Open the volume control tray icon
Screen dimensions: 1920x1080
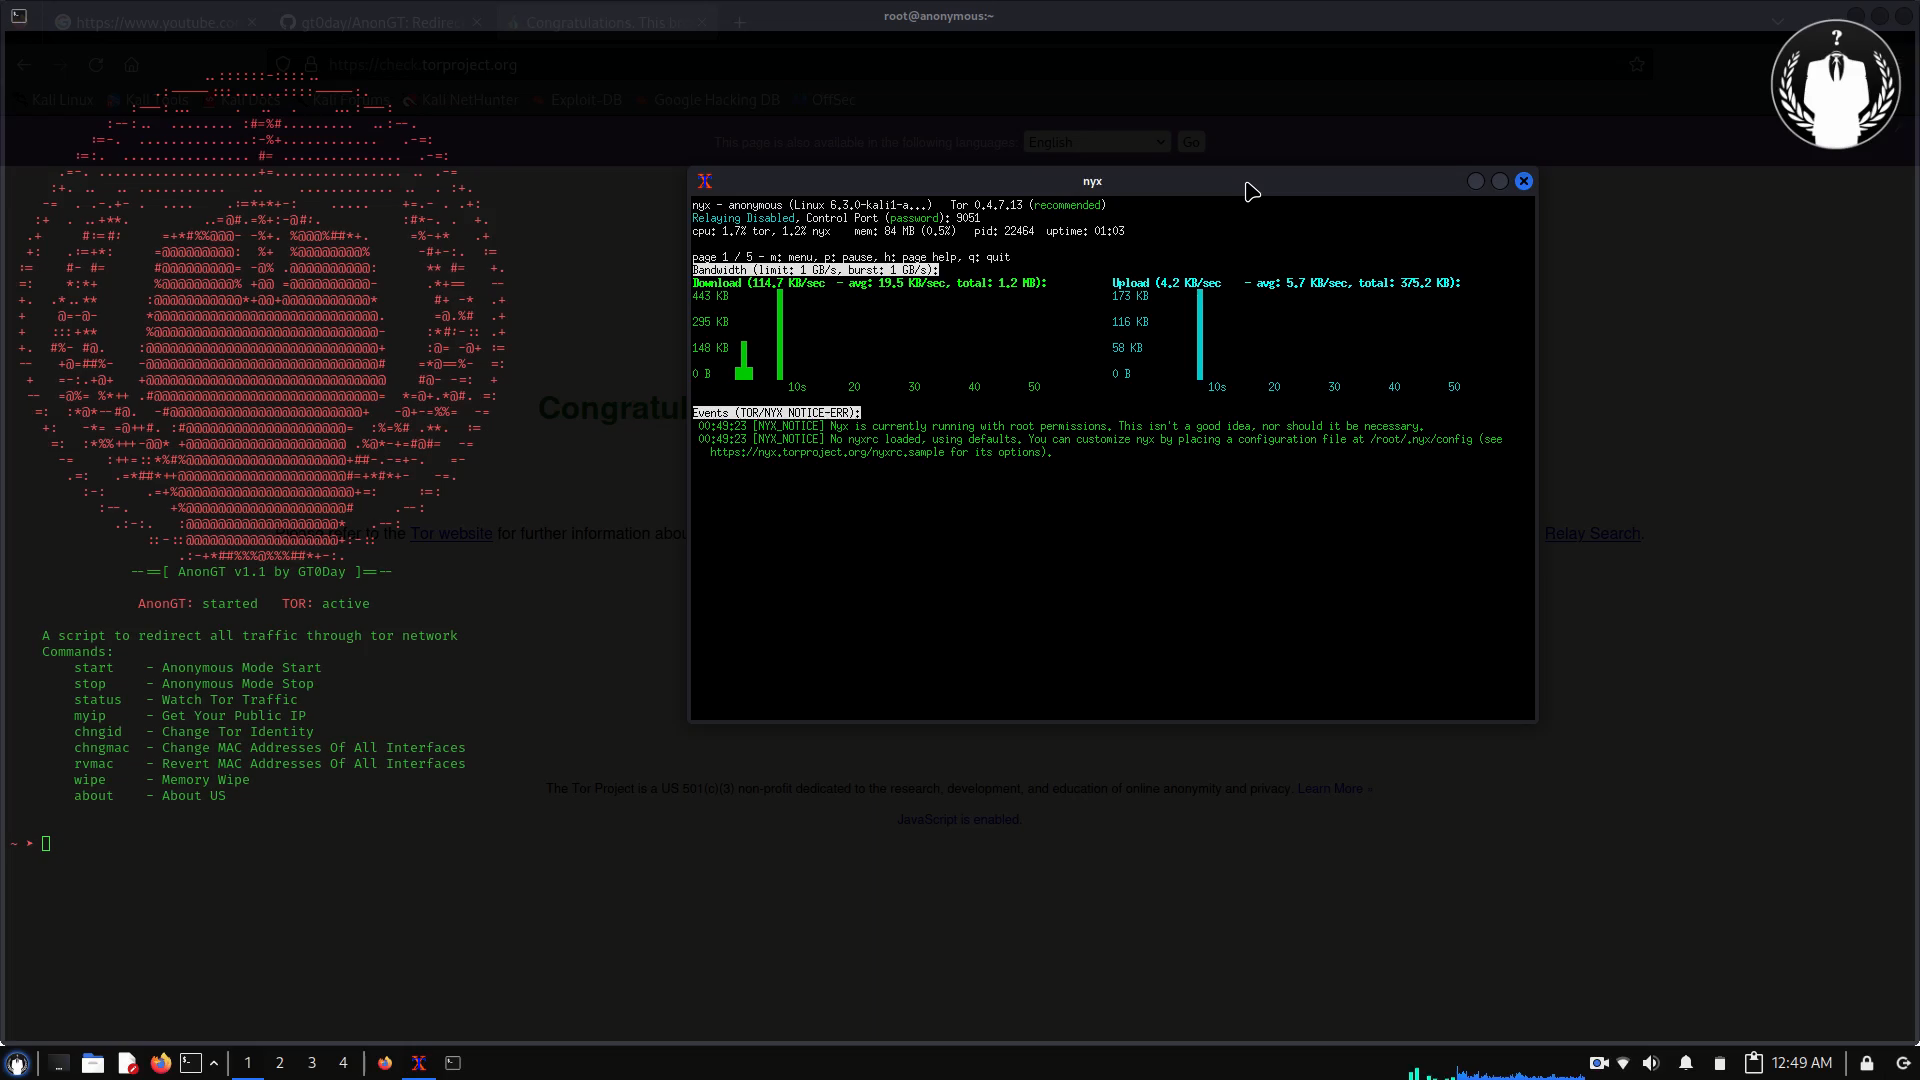1651,1063
